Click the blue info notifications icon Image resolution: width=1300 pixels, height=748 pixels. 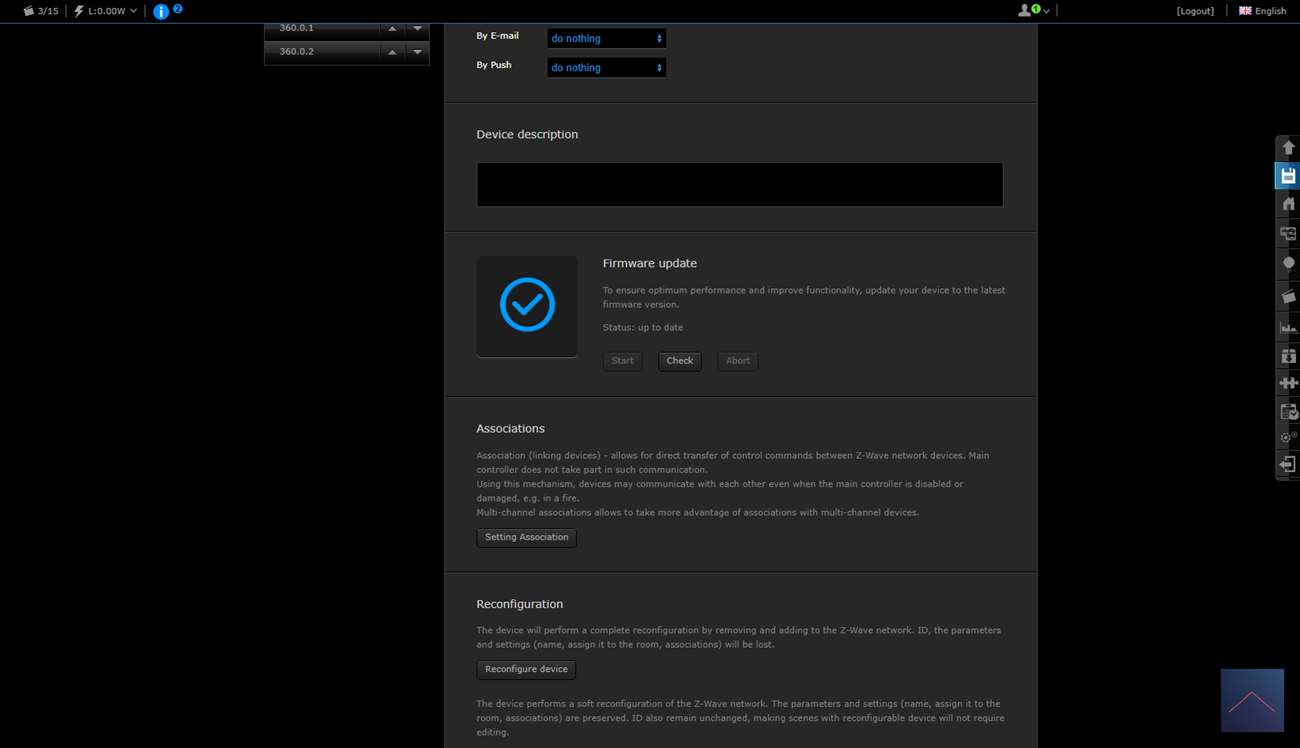coord(161,12)
